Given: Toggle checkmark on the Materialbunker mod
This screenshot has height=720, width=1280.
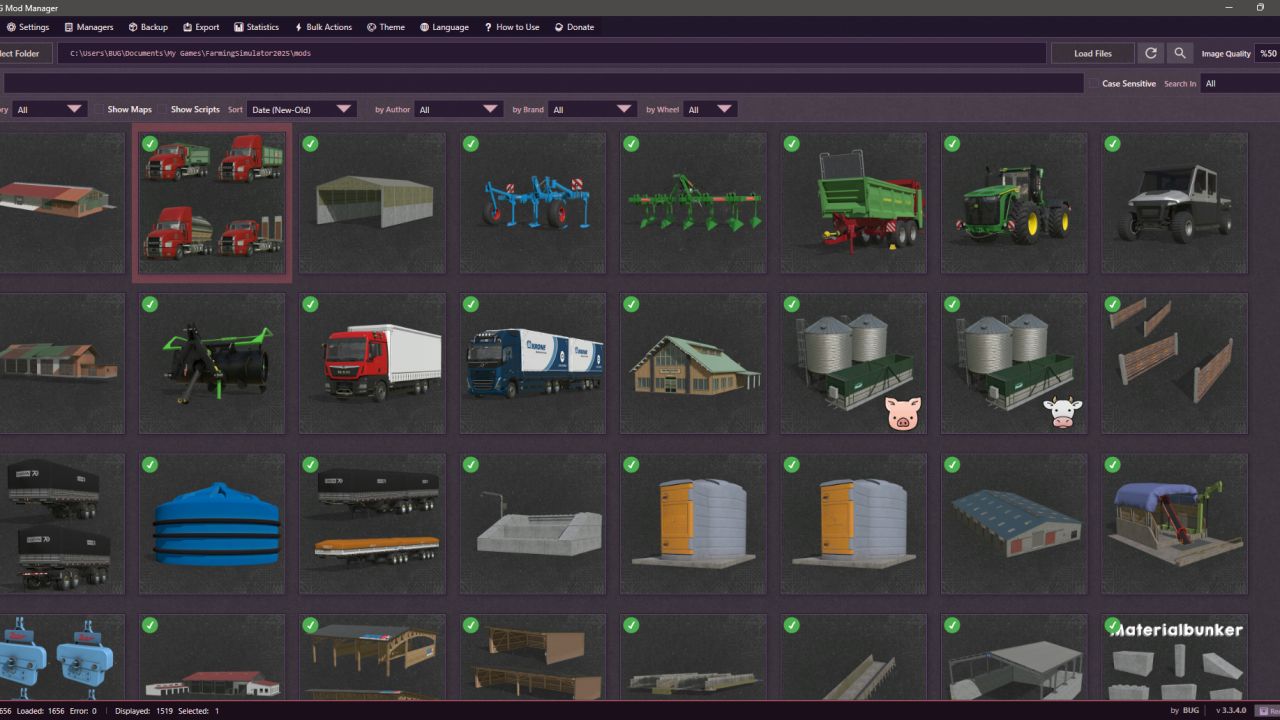Looking at the screenshot, I should 1112,625.
